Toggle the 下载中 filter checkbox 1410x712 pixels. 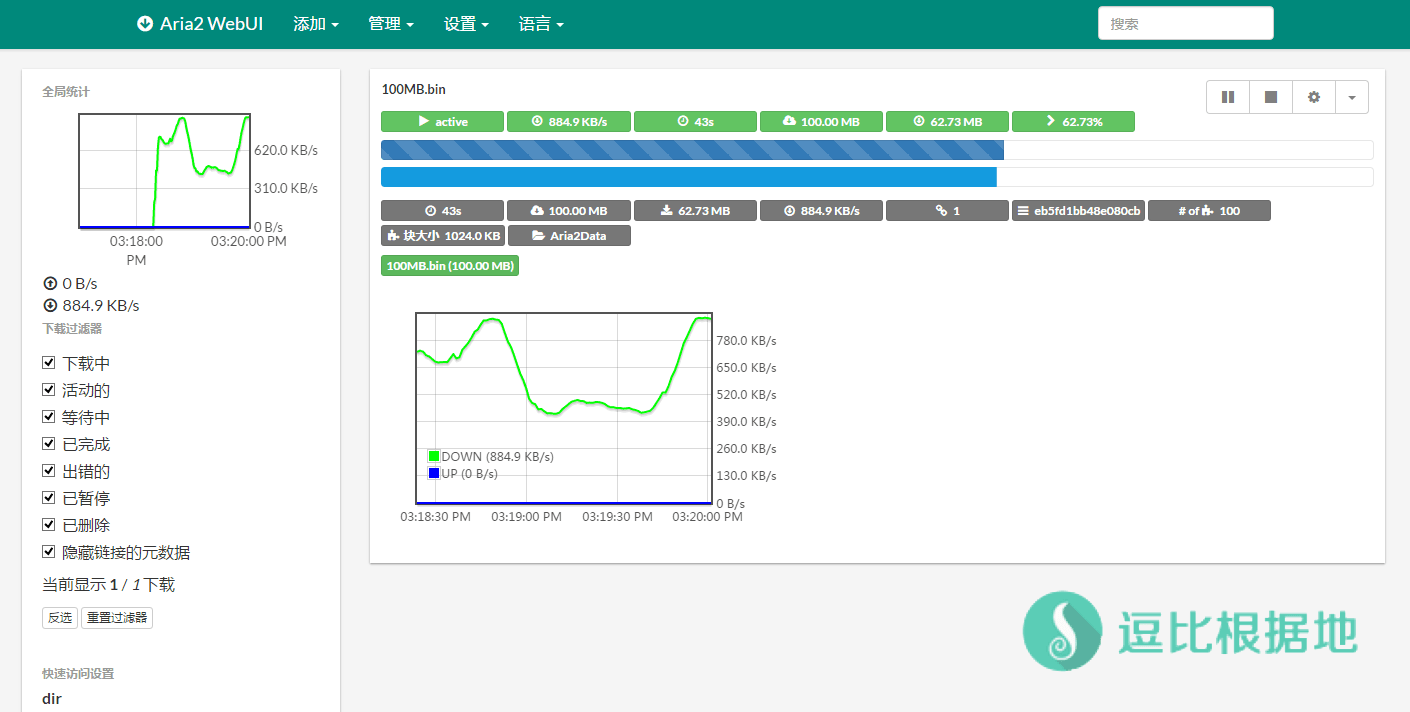(x=48, y=363)
